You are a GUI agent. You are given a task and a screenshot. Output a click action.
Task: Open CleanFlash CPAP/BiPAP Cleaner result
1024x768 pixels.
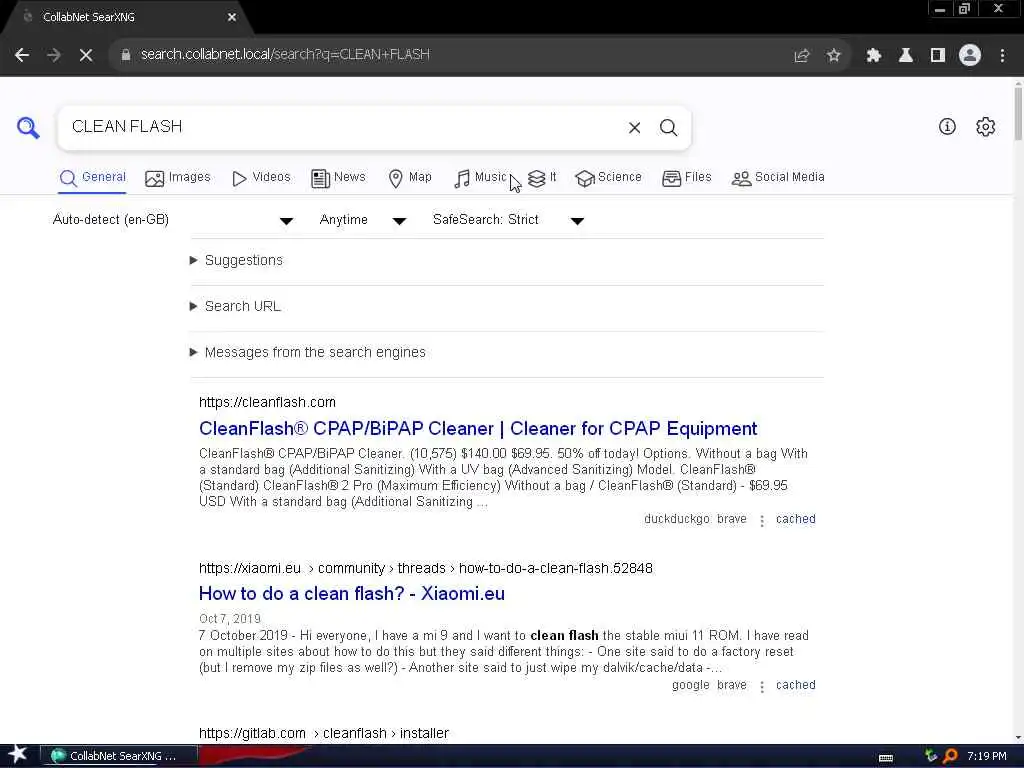coord(478,429)
